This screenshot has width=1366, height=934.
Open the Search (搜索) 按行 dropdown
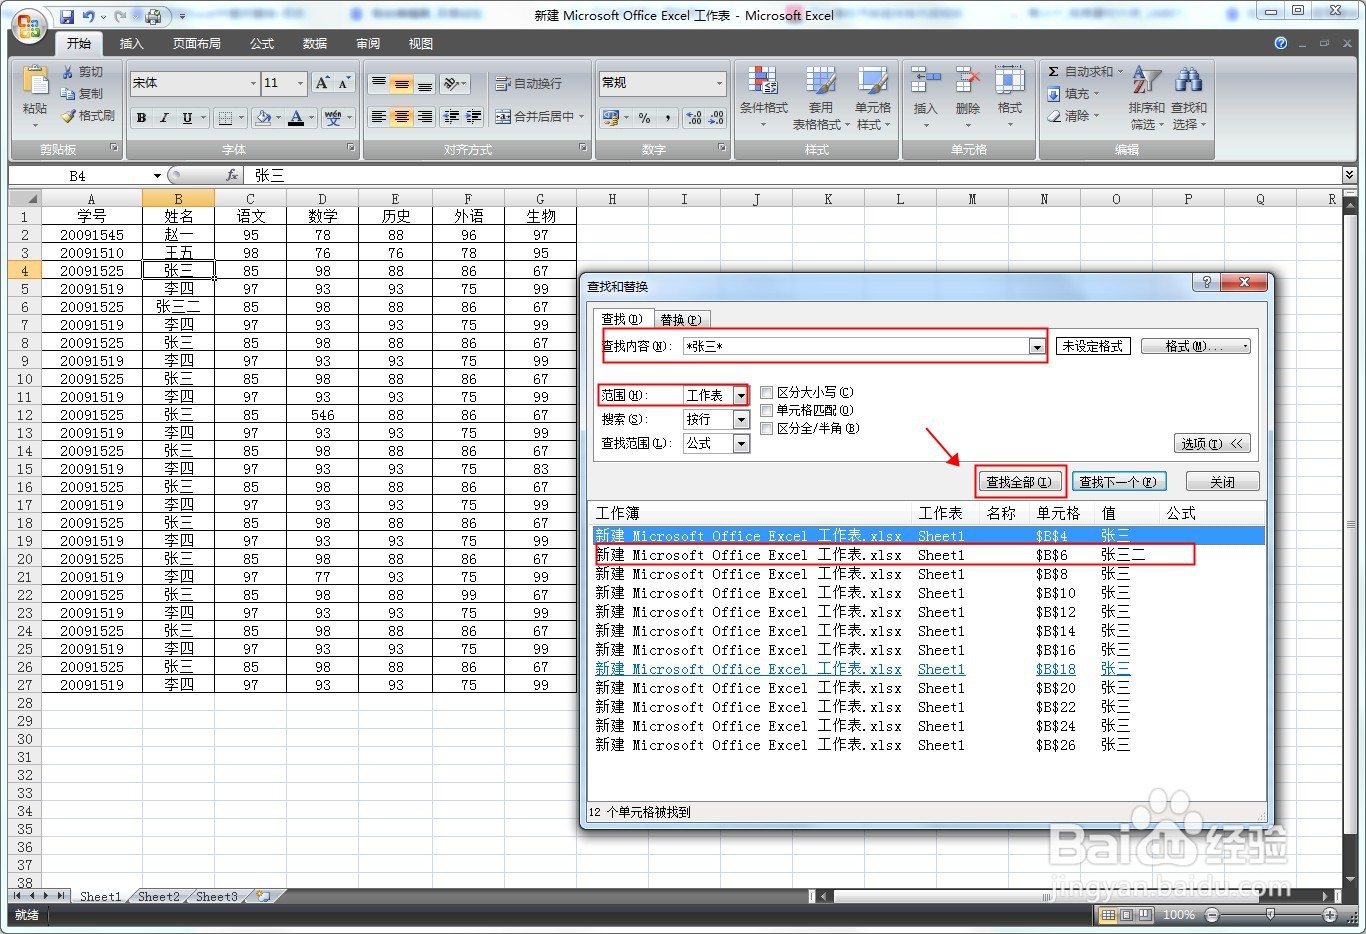click(x=741, y=420)
